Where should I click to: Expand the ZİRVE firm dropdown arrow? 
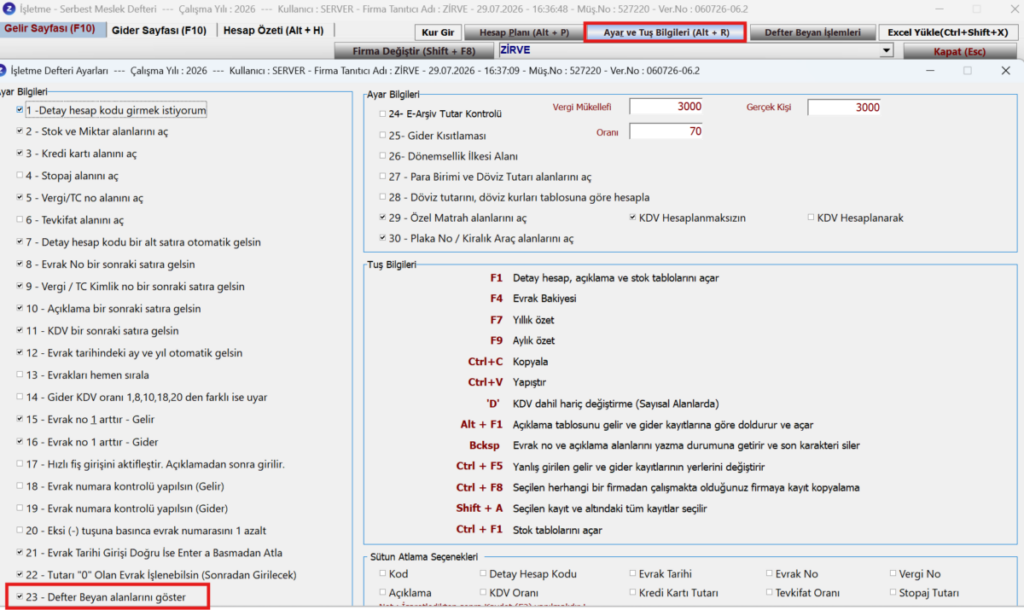click(886, 50)
